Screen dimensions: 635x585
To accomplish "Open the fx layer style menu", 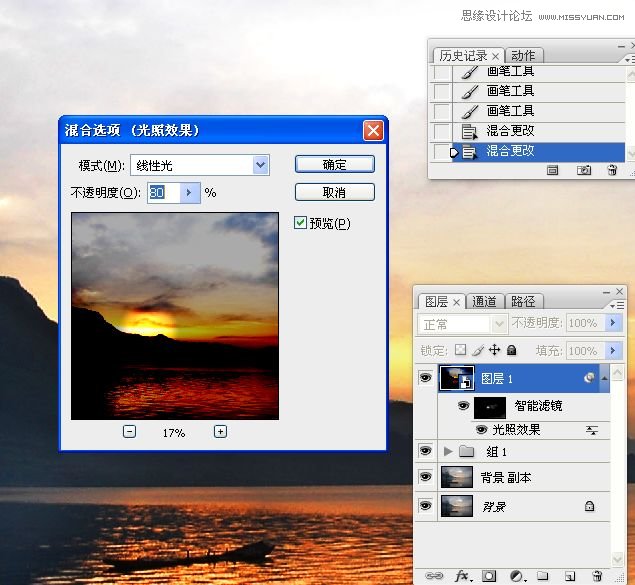I will (463, 576).
